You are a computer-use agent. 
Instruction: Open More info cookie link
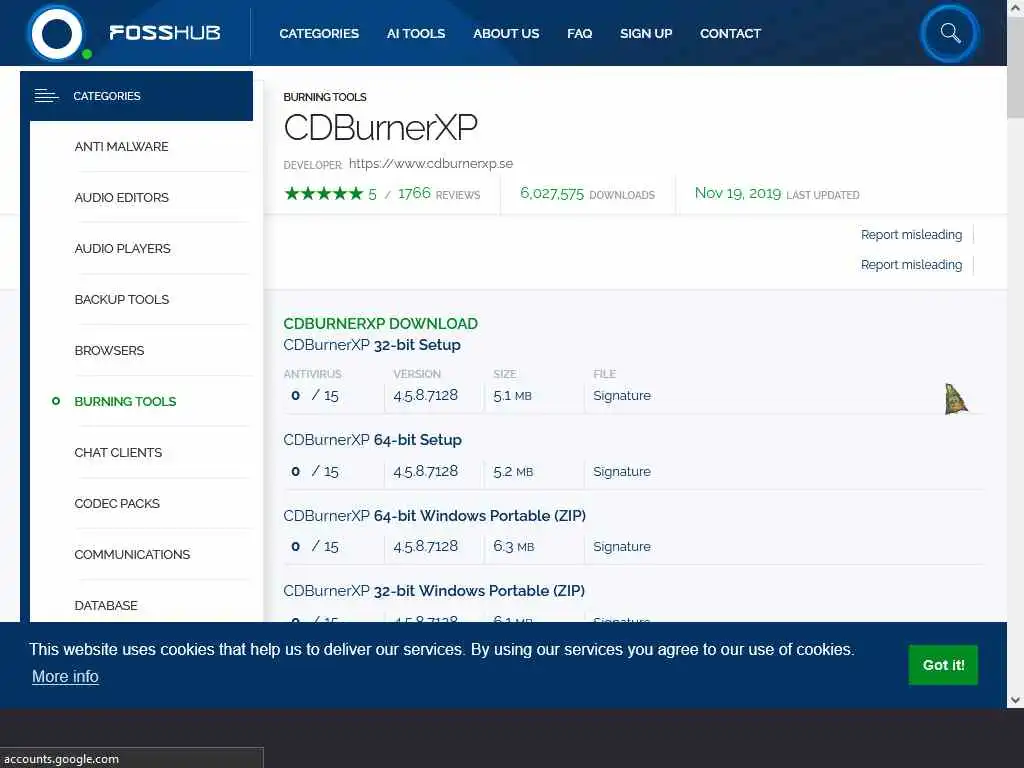point(65,677)
